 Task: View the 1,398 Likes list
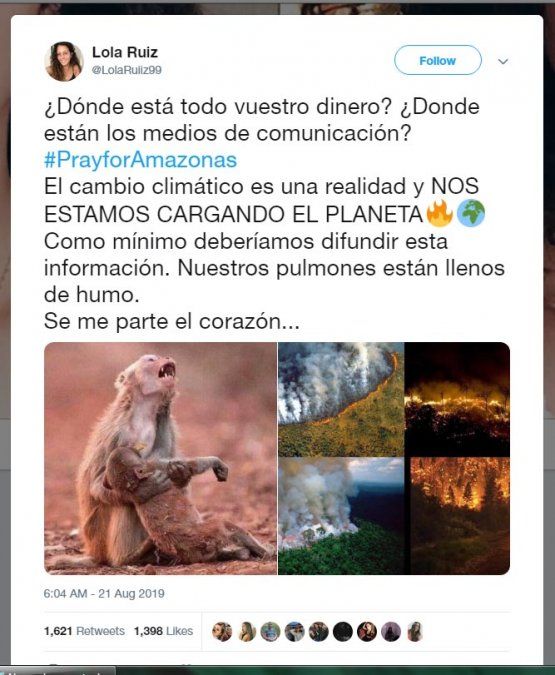coord(163,631)
